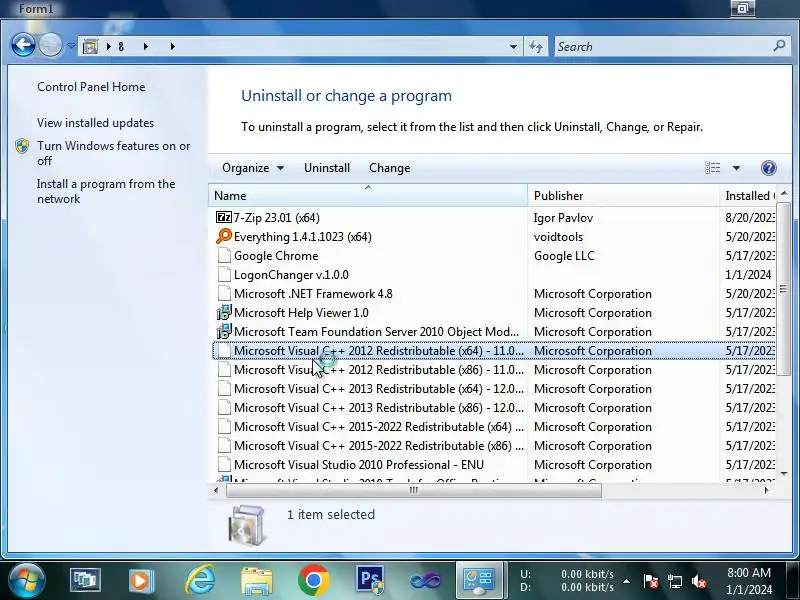Open Install a program from the network
Screen dimensions: 800x600
[x=106, y=191]
